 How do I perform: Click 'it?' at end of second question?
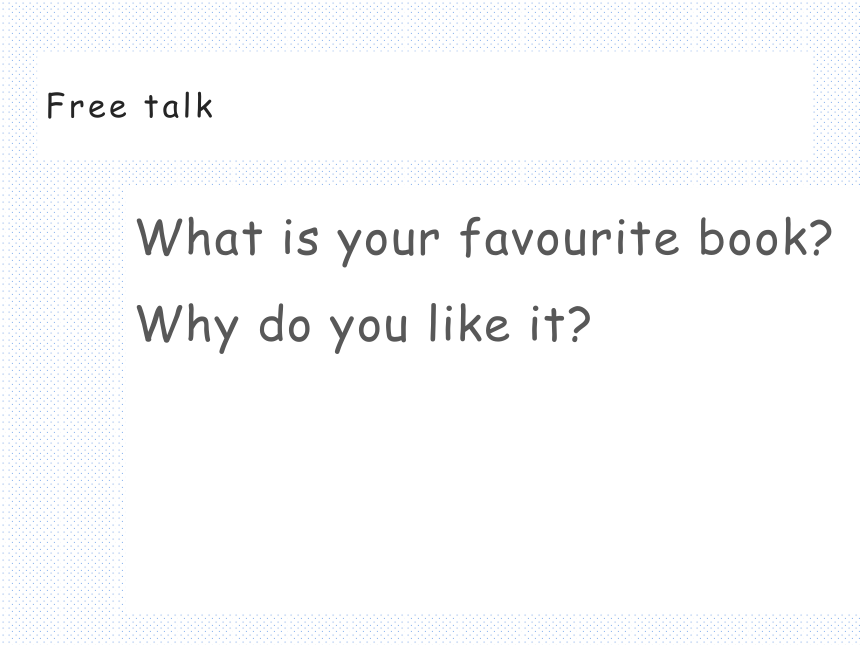(560, 324)
